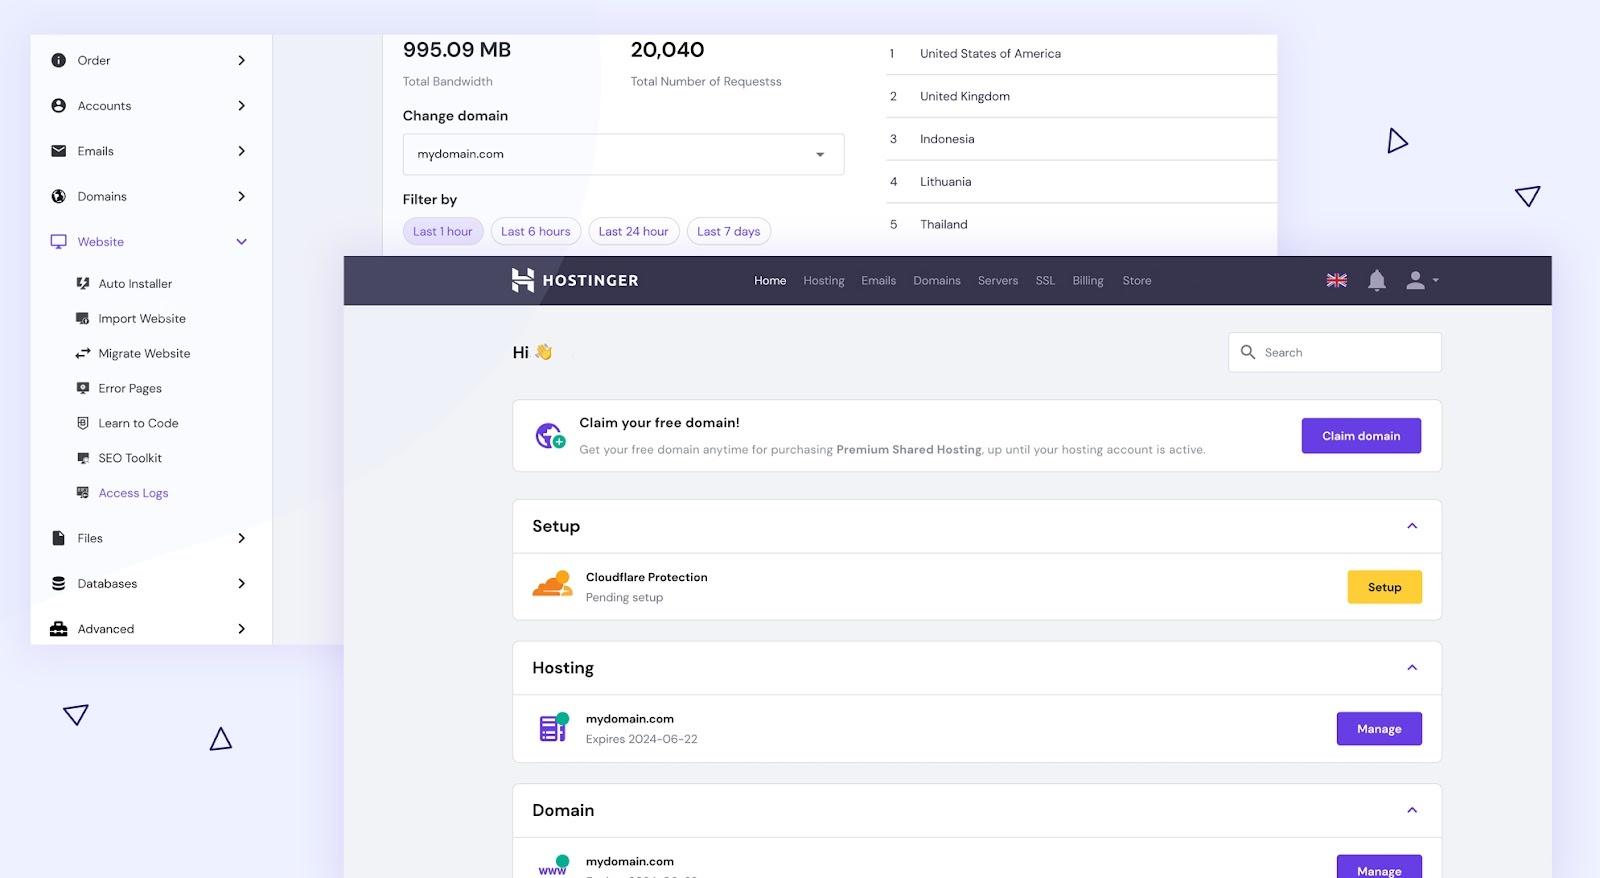The width and height of the screenshot is (1600, 878).
Task: Expand the Accounts sidebar chevron
Action: pyautogui.click(x=241, y=106)
